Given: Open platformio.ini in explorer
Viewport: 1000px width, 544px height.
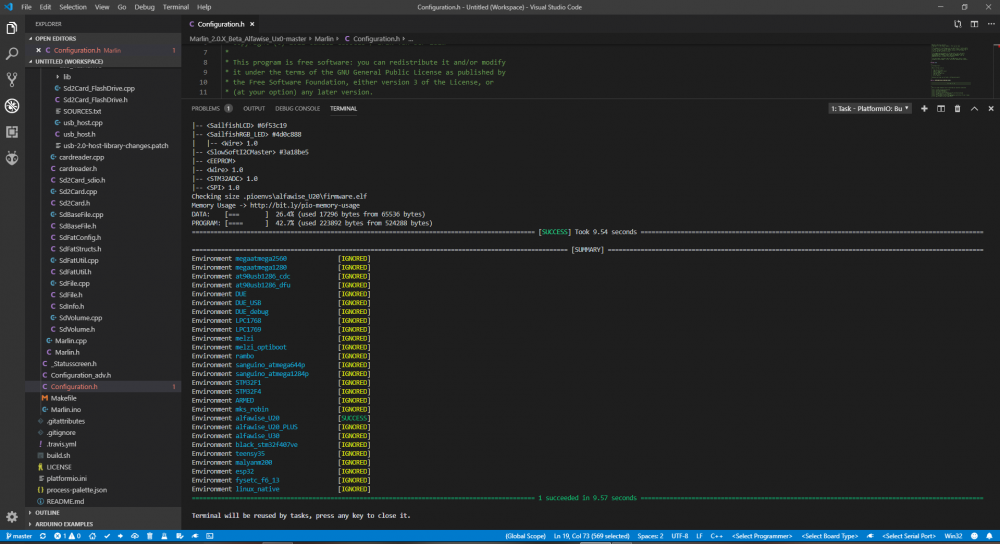Looking at the screenshot, I should pyautogui.click(x=66, y=478).
